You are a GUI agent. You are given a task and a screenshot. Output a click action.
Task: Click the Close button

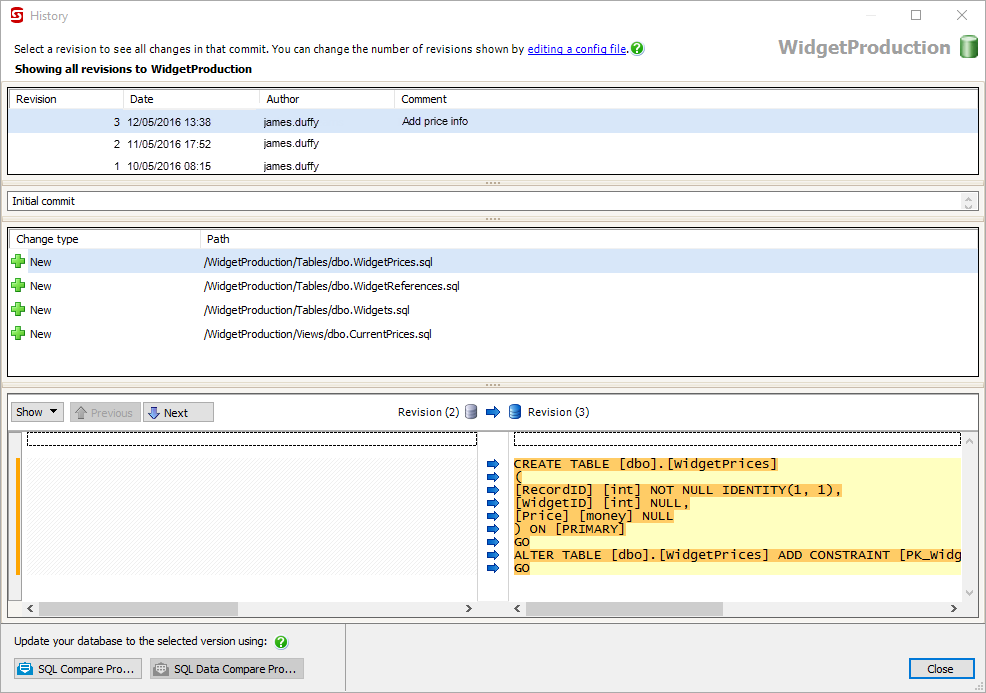(x=940, y=669)
